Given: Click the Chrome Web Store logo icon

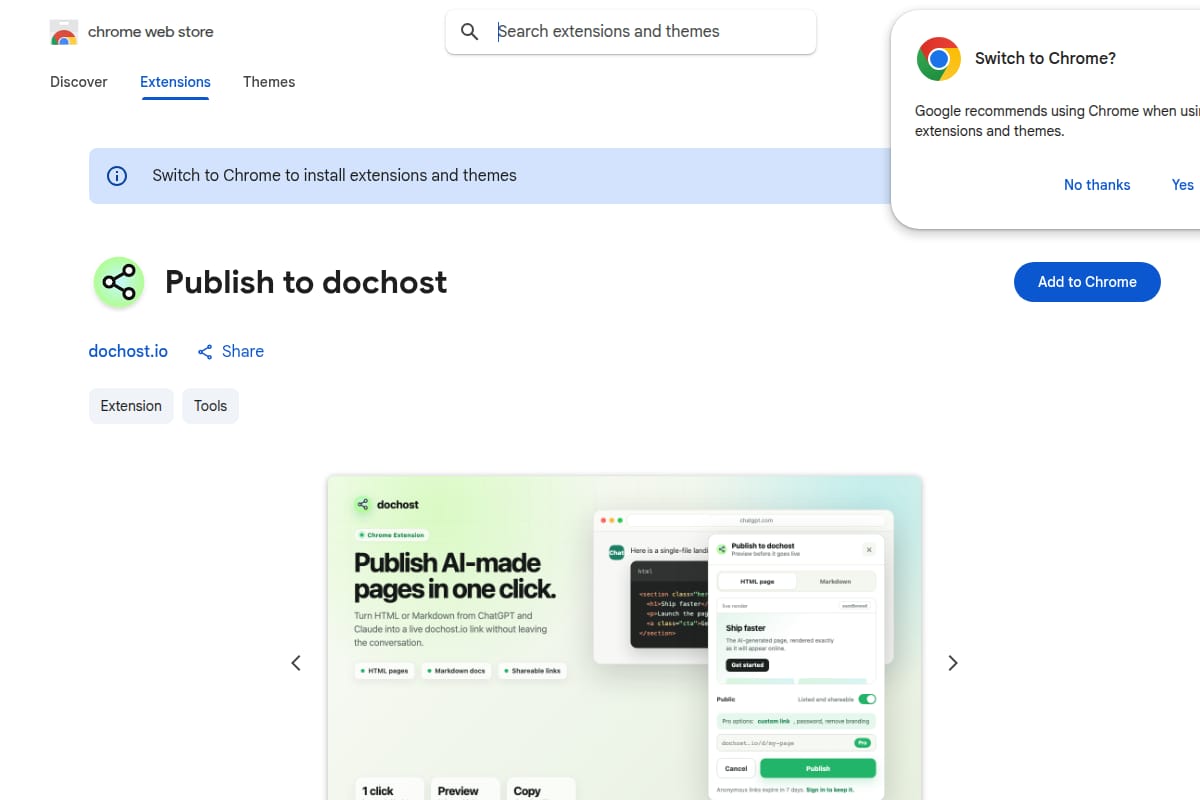Looking at the screenshot, I should click(64, 33).
